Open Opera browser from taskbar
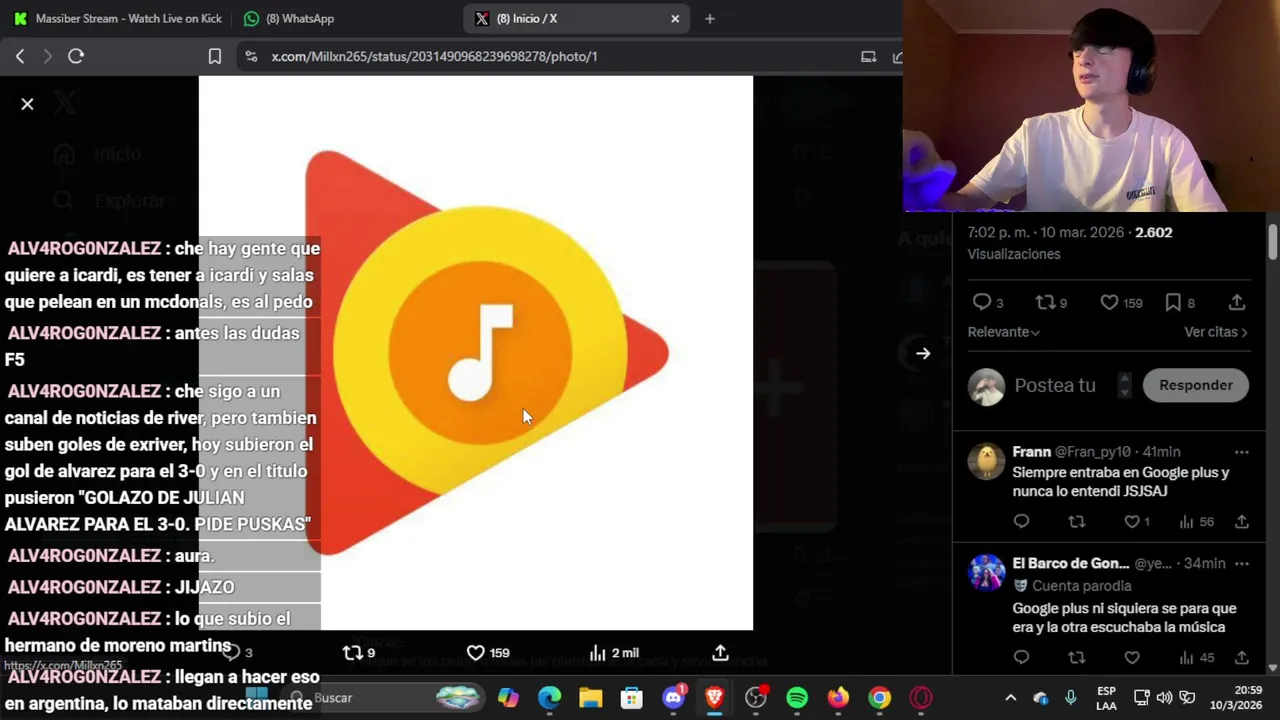Screen dimensions: 1280x720 pos(920,698)
